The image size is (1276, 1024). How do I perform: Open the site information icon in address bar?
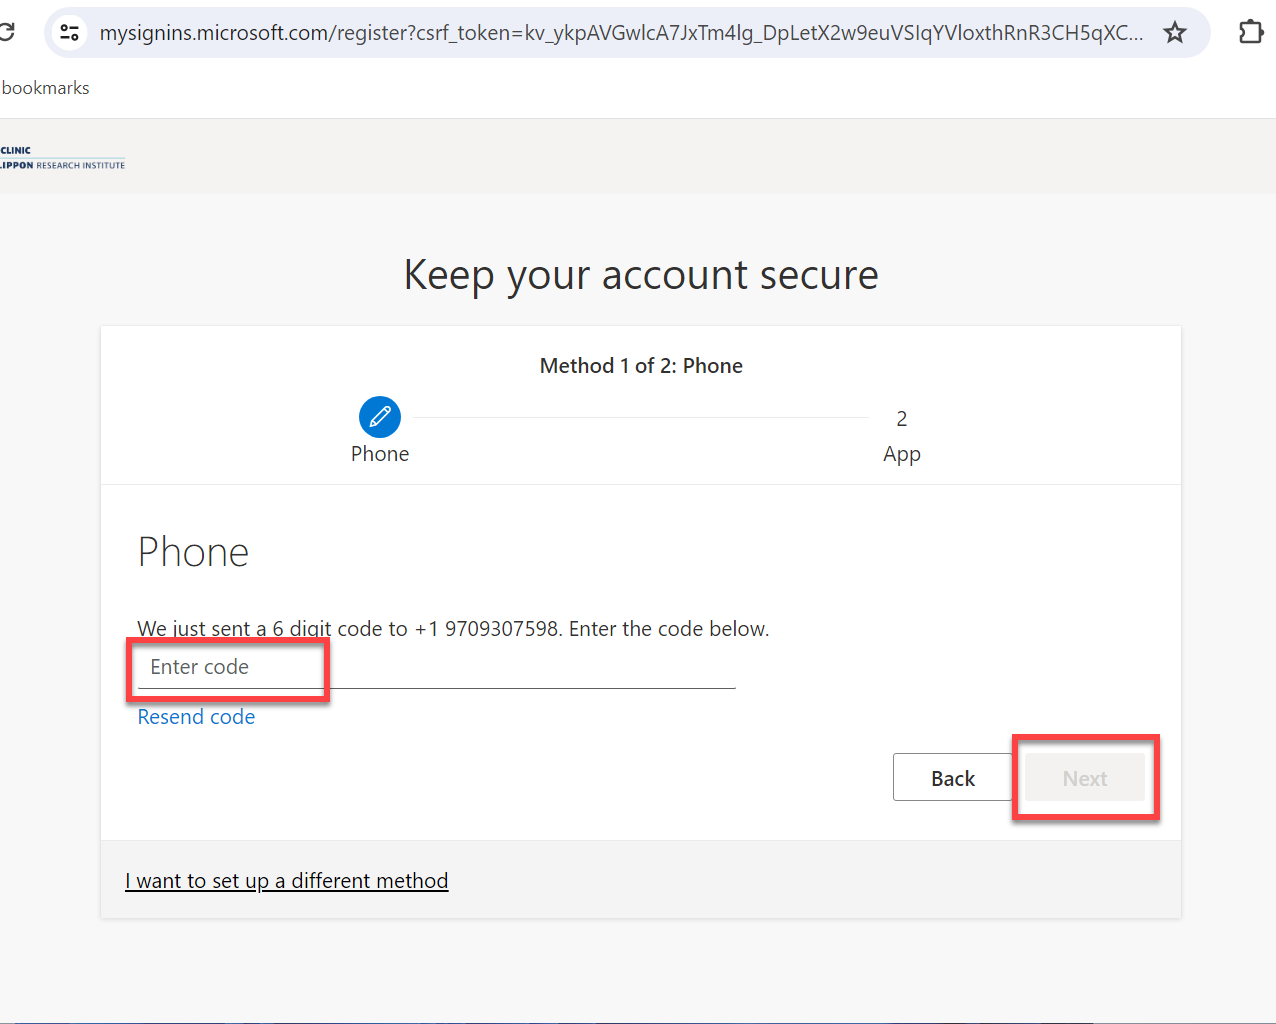[x=70, y=33]
